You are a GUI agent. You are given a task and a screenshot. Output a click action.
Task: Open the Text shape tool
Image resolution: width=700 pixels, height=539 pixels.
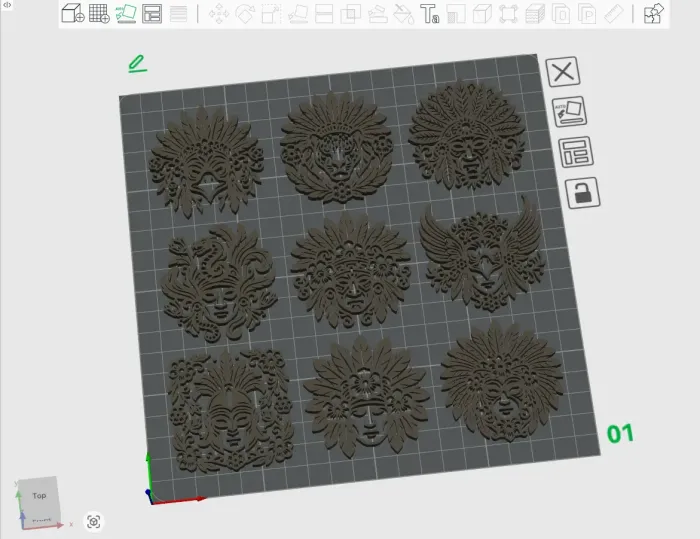pyautogui.click(x=429, y=14)
